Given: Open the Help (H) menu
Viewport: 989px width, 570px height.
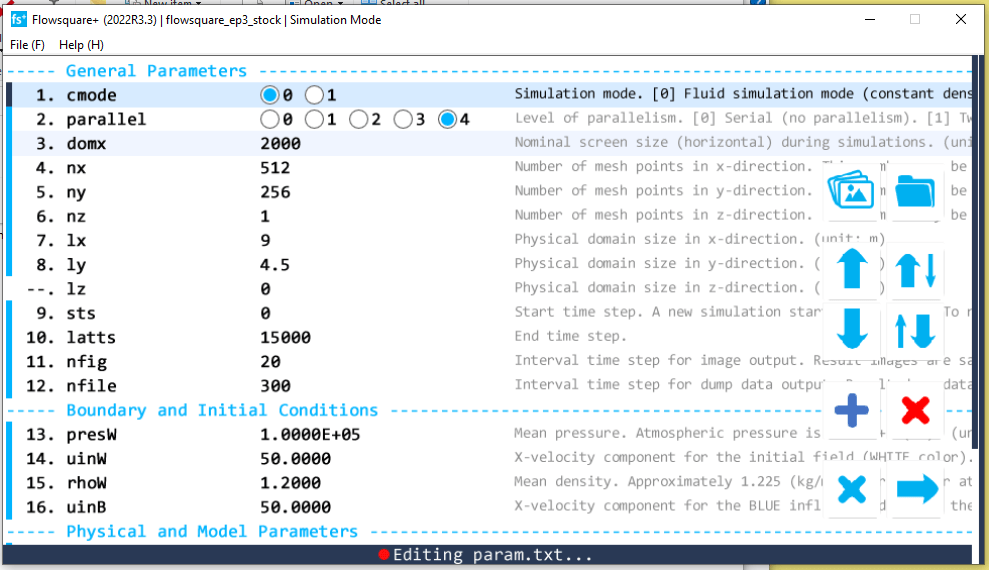Looking at the screenshot, I should [x=81, y=45].
